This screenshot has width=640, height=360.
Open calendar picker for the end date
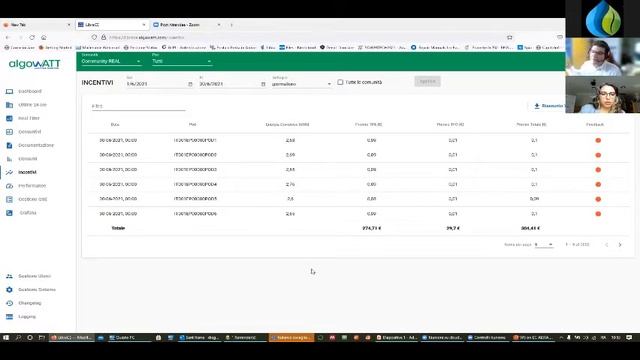point(263,84)
